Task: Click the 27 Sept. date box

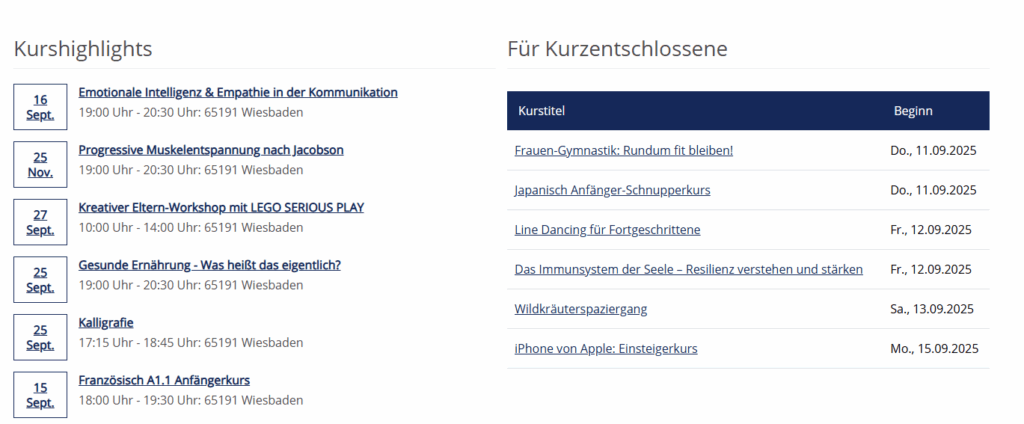Action: [40, 222]
